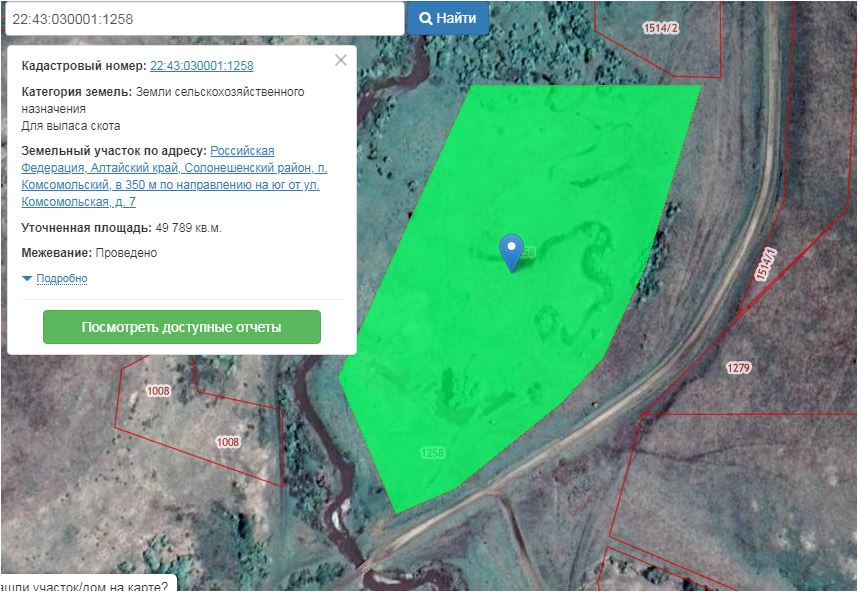Click the lower 1008 parcel label

tap(228, 441)
